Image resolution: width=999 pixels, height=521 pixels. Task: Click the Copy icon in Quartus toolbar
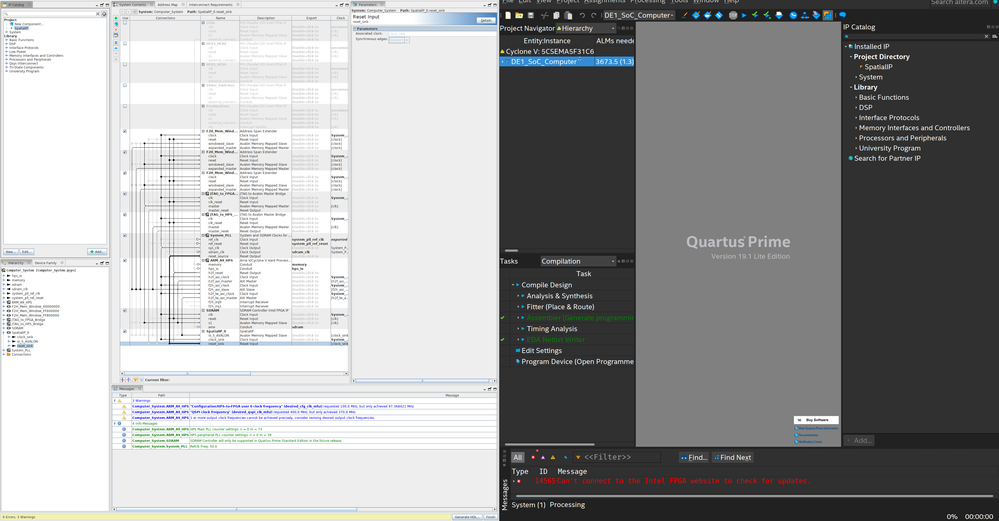click(556, 15)
